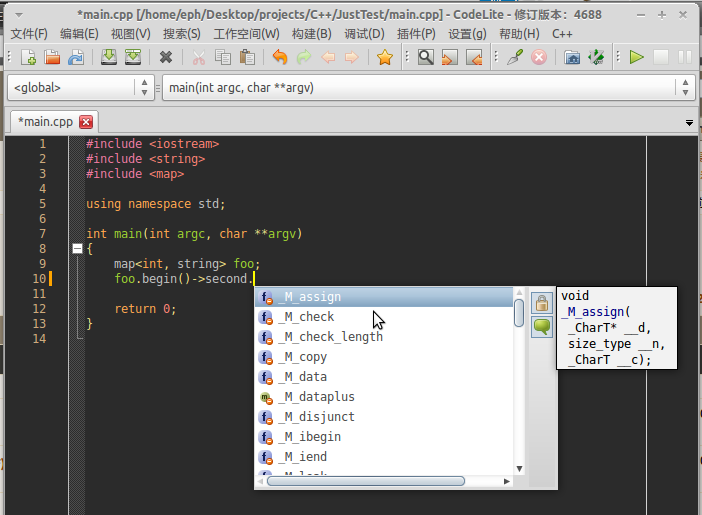This screenshot has width=702, height=515.
Task: Select _M_check in completion list
Action: [x=384, y=317]
